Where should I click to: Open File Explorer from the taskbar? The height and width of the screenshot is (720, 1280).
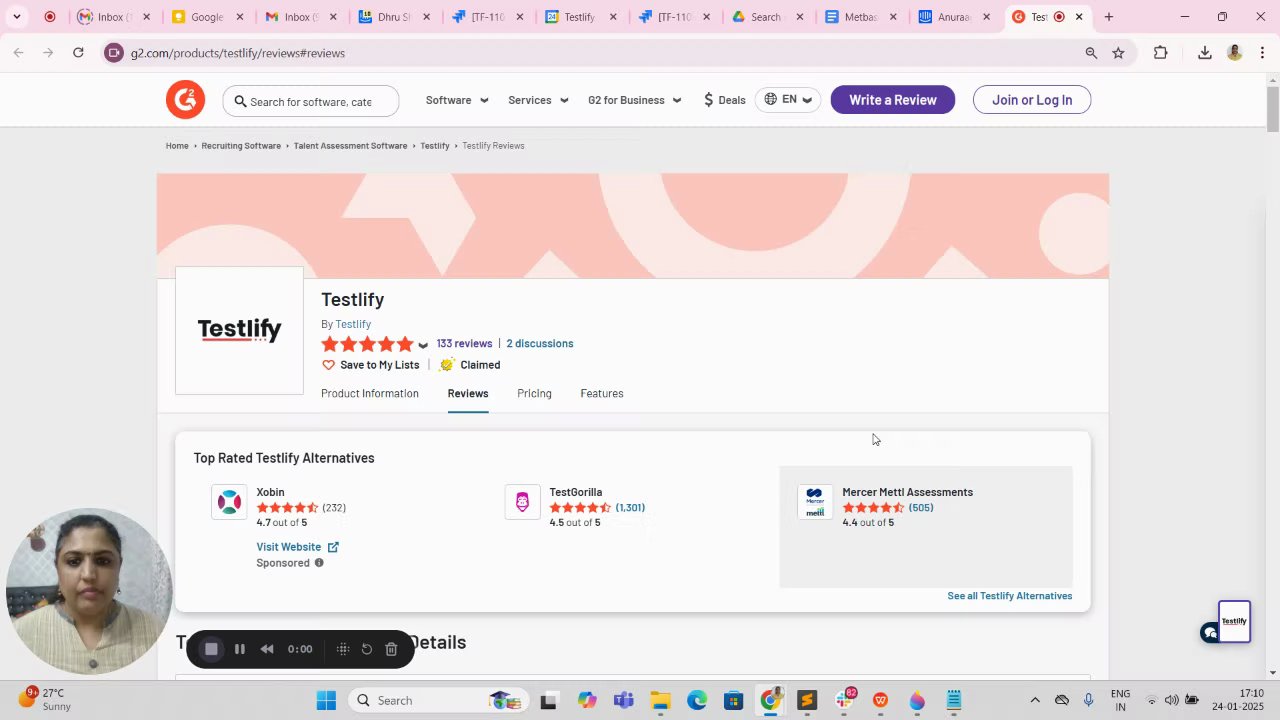660,700
